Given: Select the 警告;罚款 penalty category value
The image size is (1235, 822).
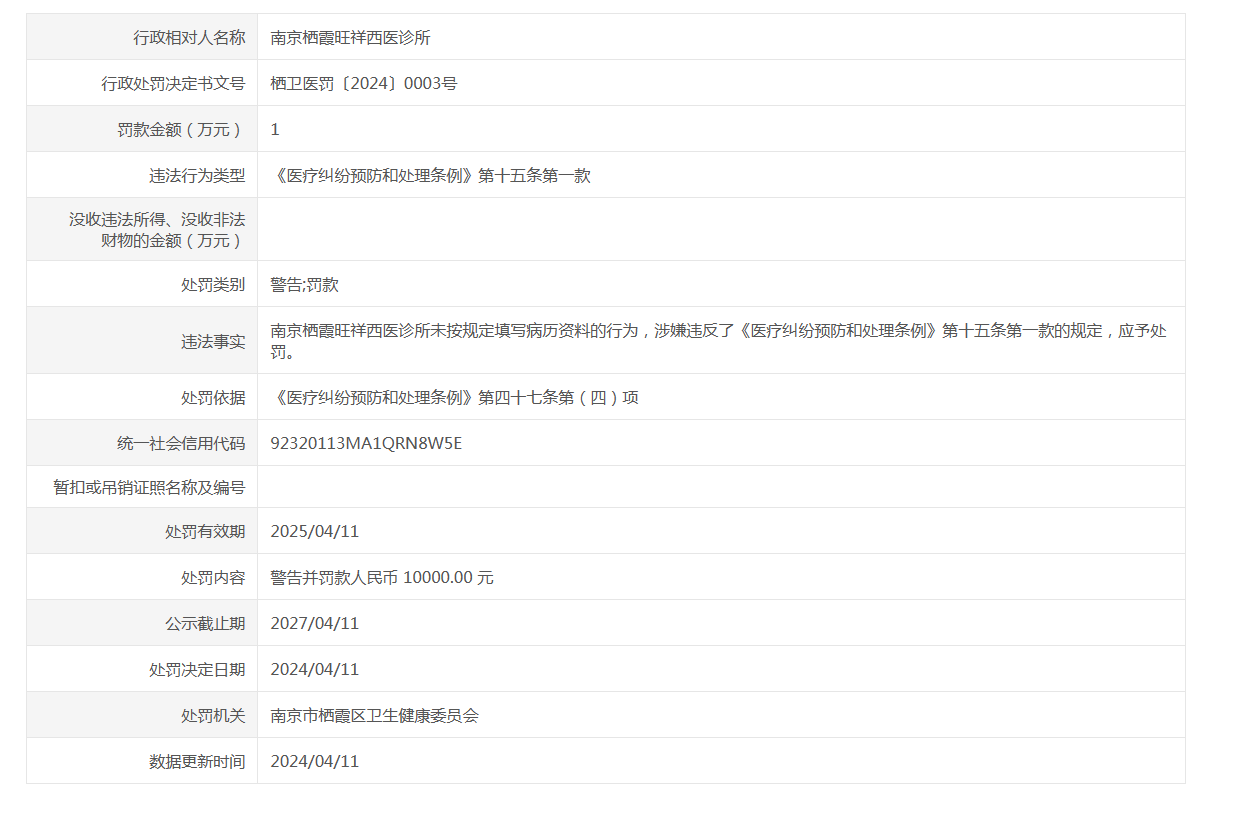Looking at the screenshot, I should tap(305, 285).
